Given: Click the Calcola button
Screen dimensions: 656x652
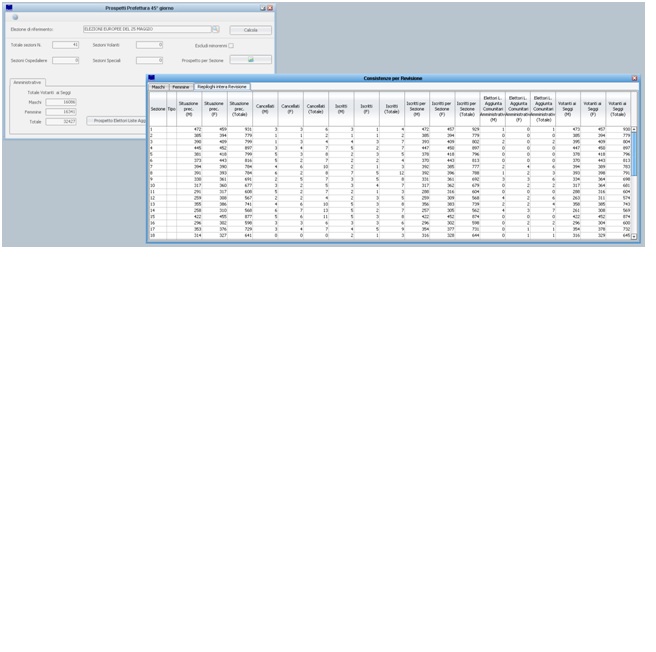Looking at the screenshot, I should coord(251,30).
